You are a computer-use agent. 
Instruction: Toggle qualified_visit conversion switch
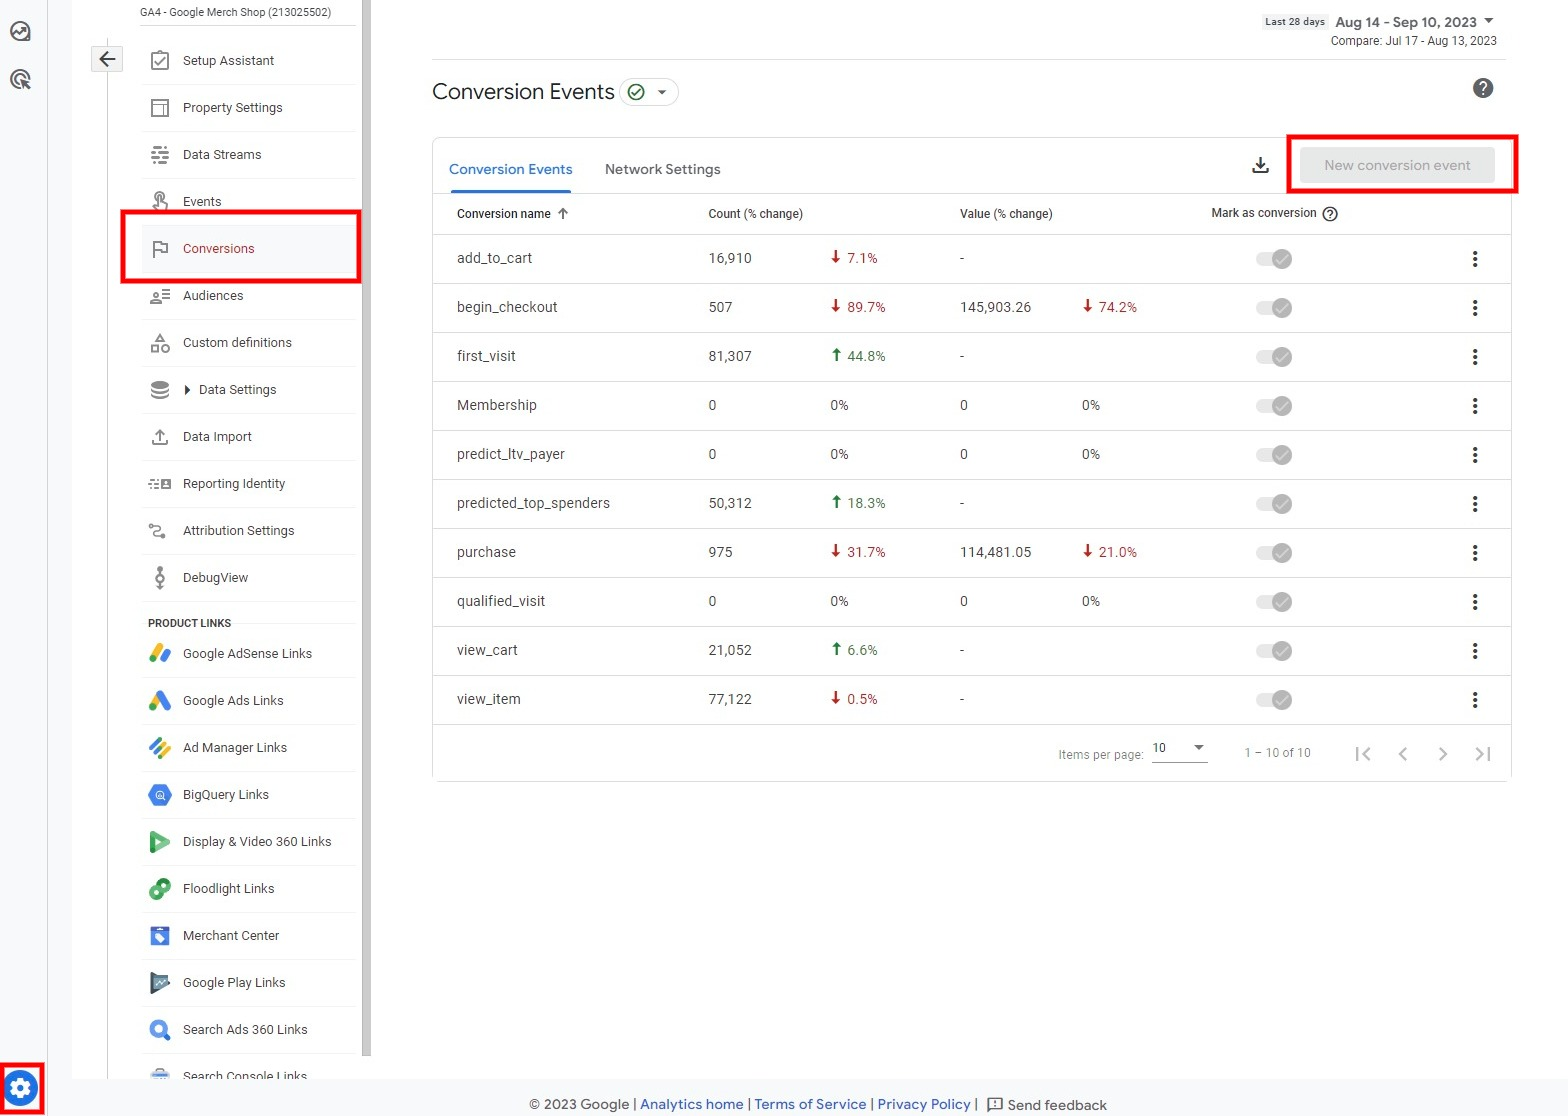click(x=1274, y=602)
